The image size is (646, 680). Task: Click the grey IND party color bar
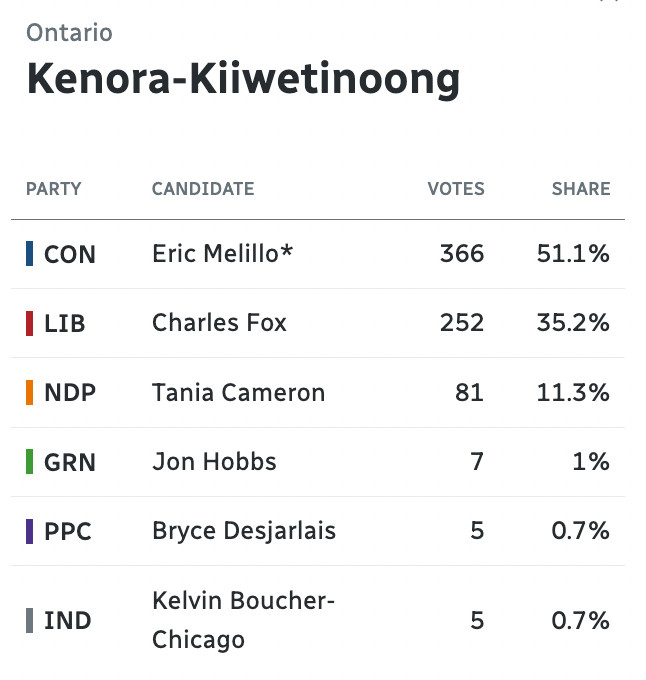(x=29, y=621)
